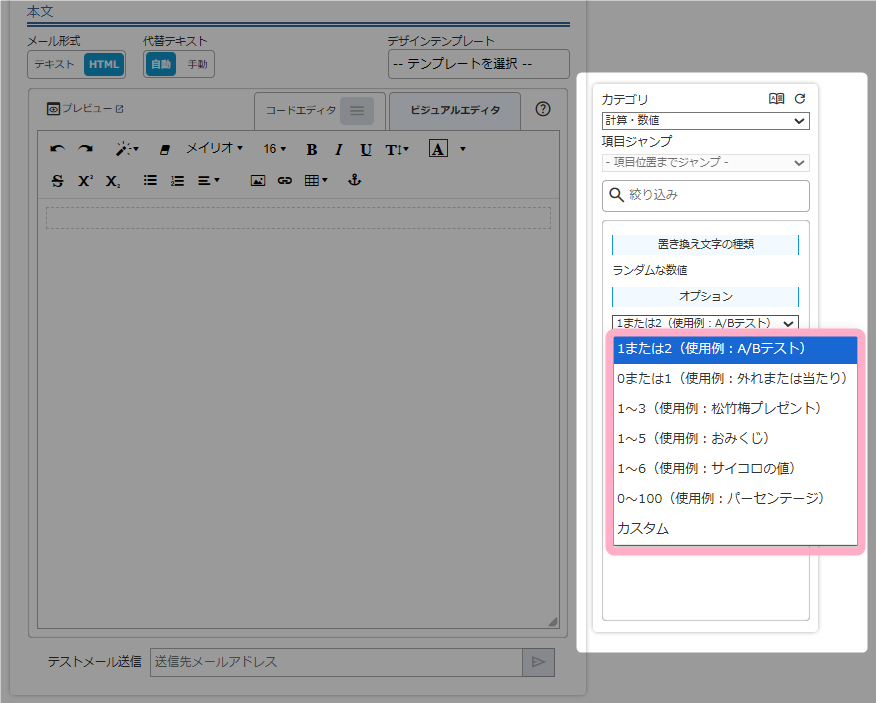
Task: Set alternative text to 手動
Action: [197, 64]
